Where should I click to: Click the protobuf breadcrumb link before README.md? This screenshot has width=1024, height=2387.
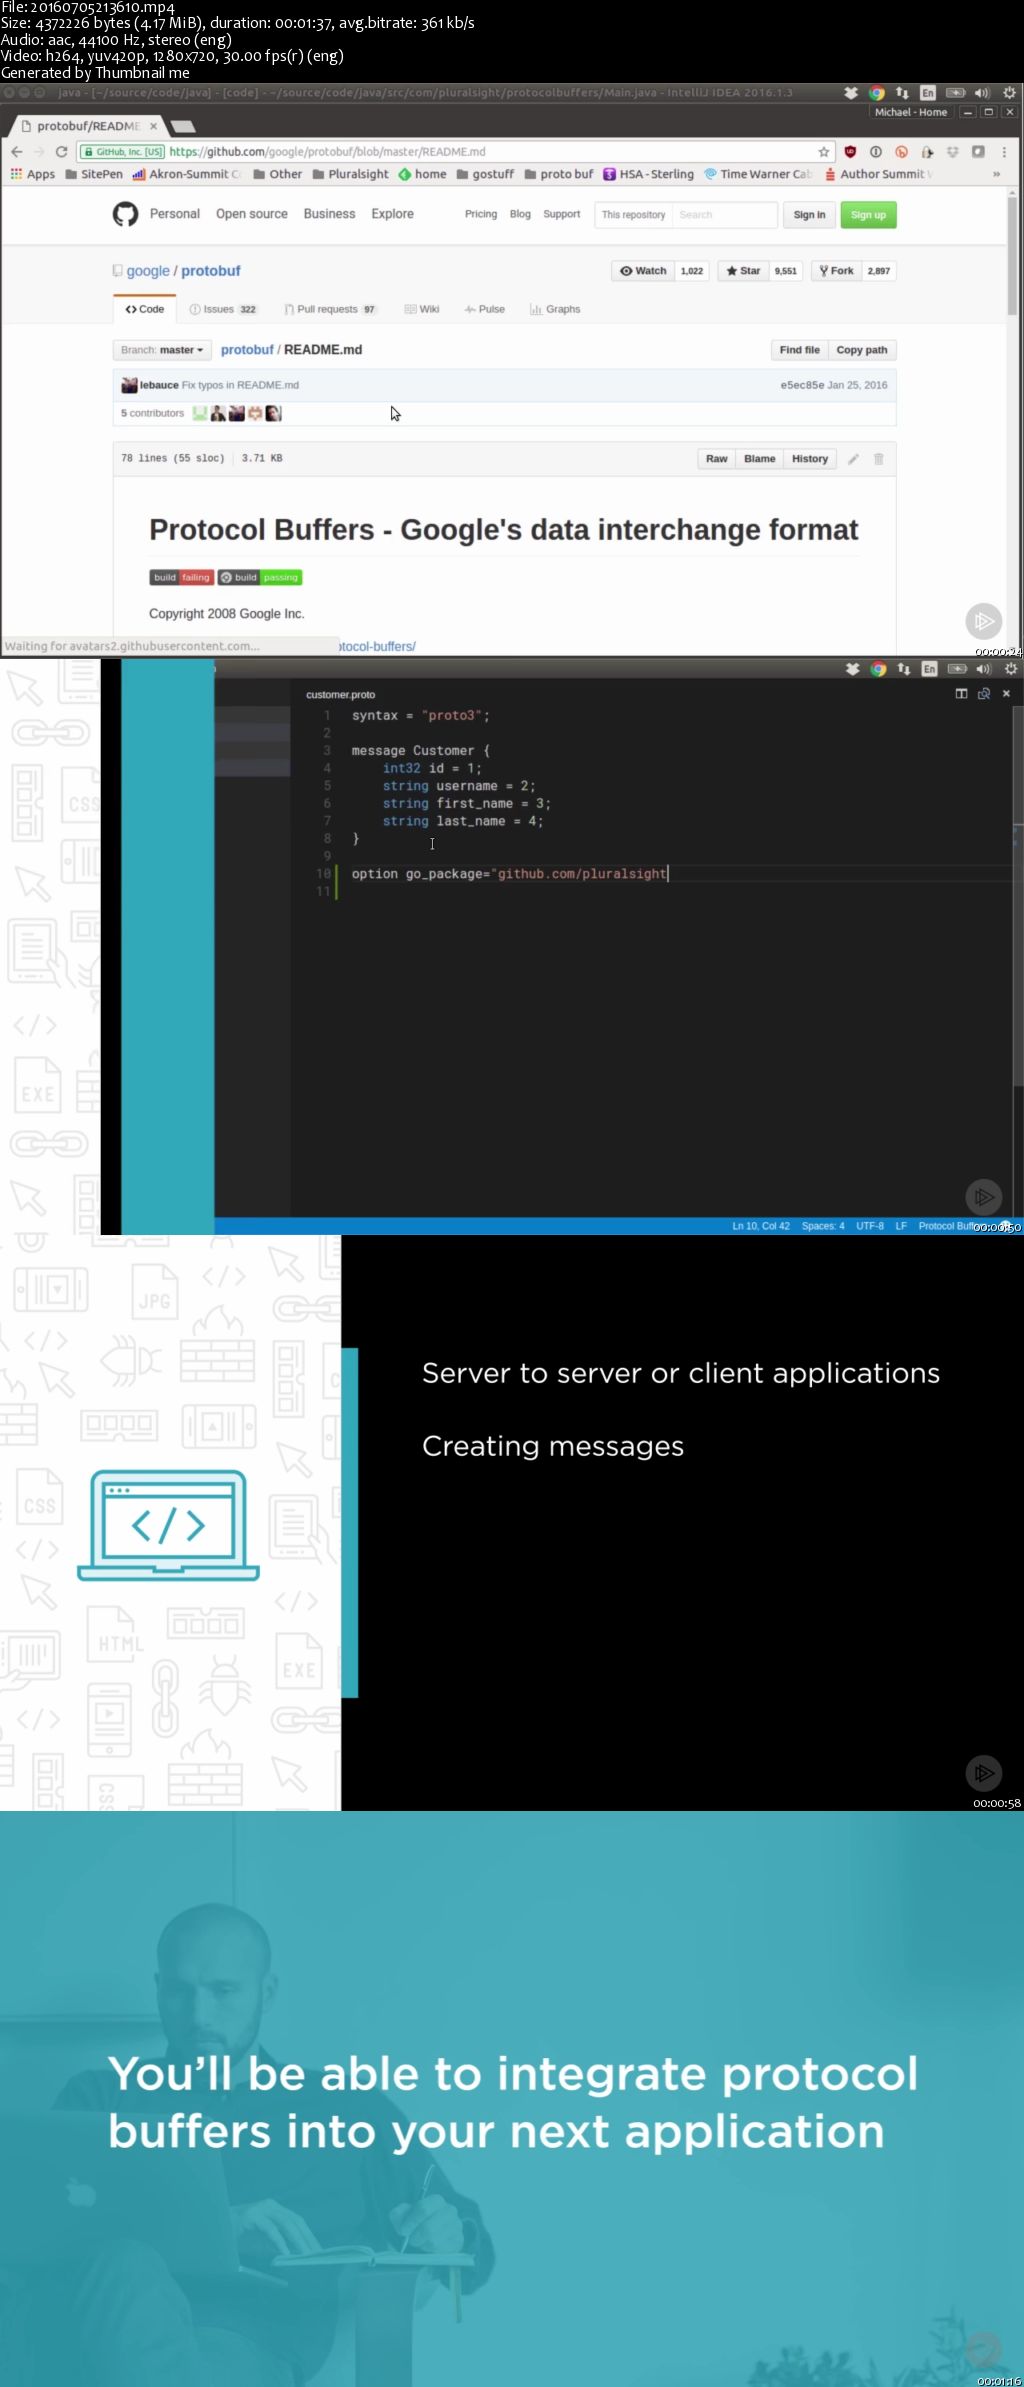[x=247, y=350]
